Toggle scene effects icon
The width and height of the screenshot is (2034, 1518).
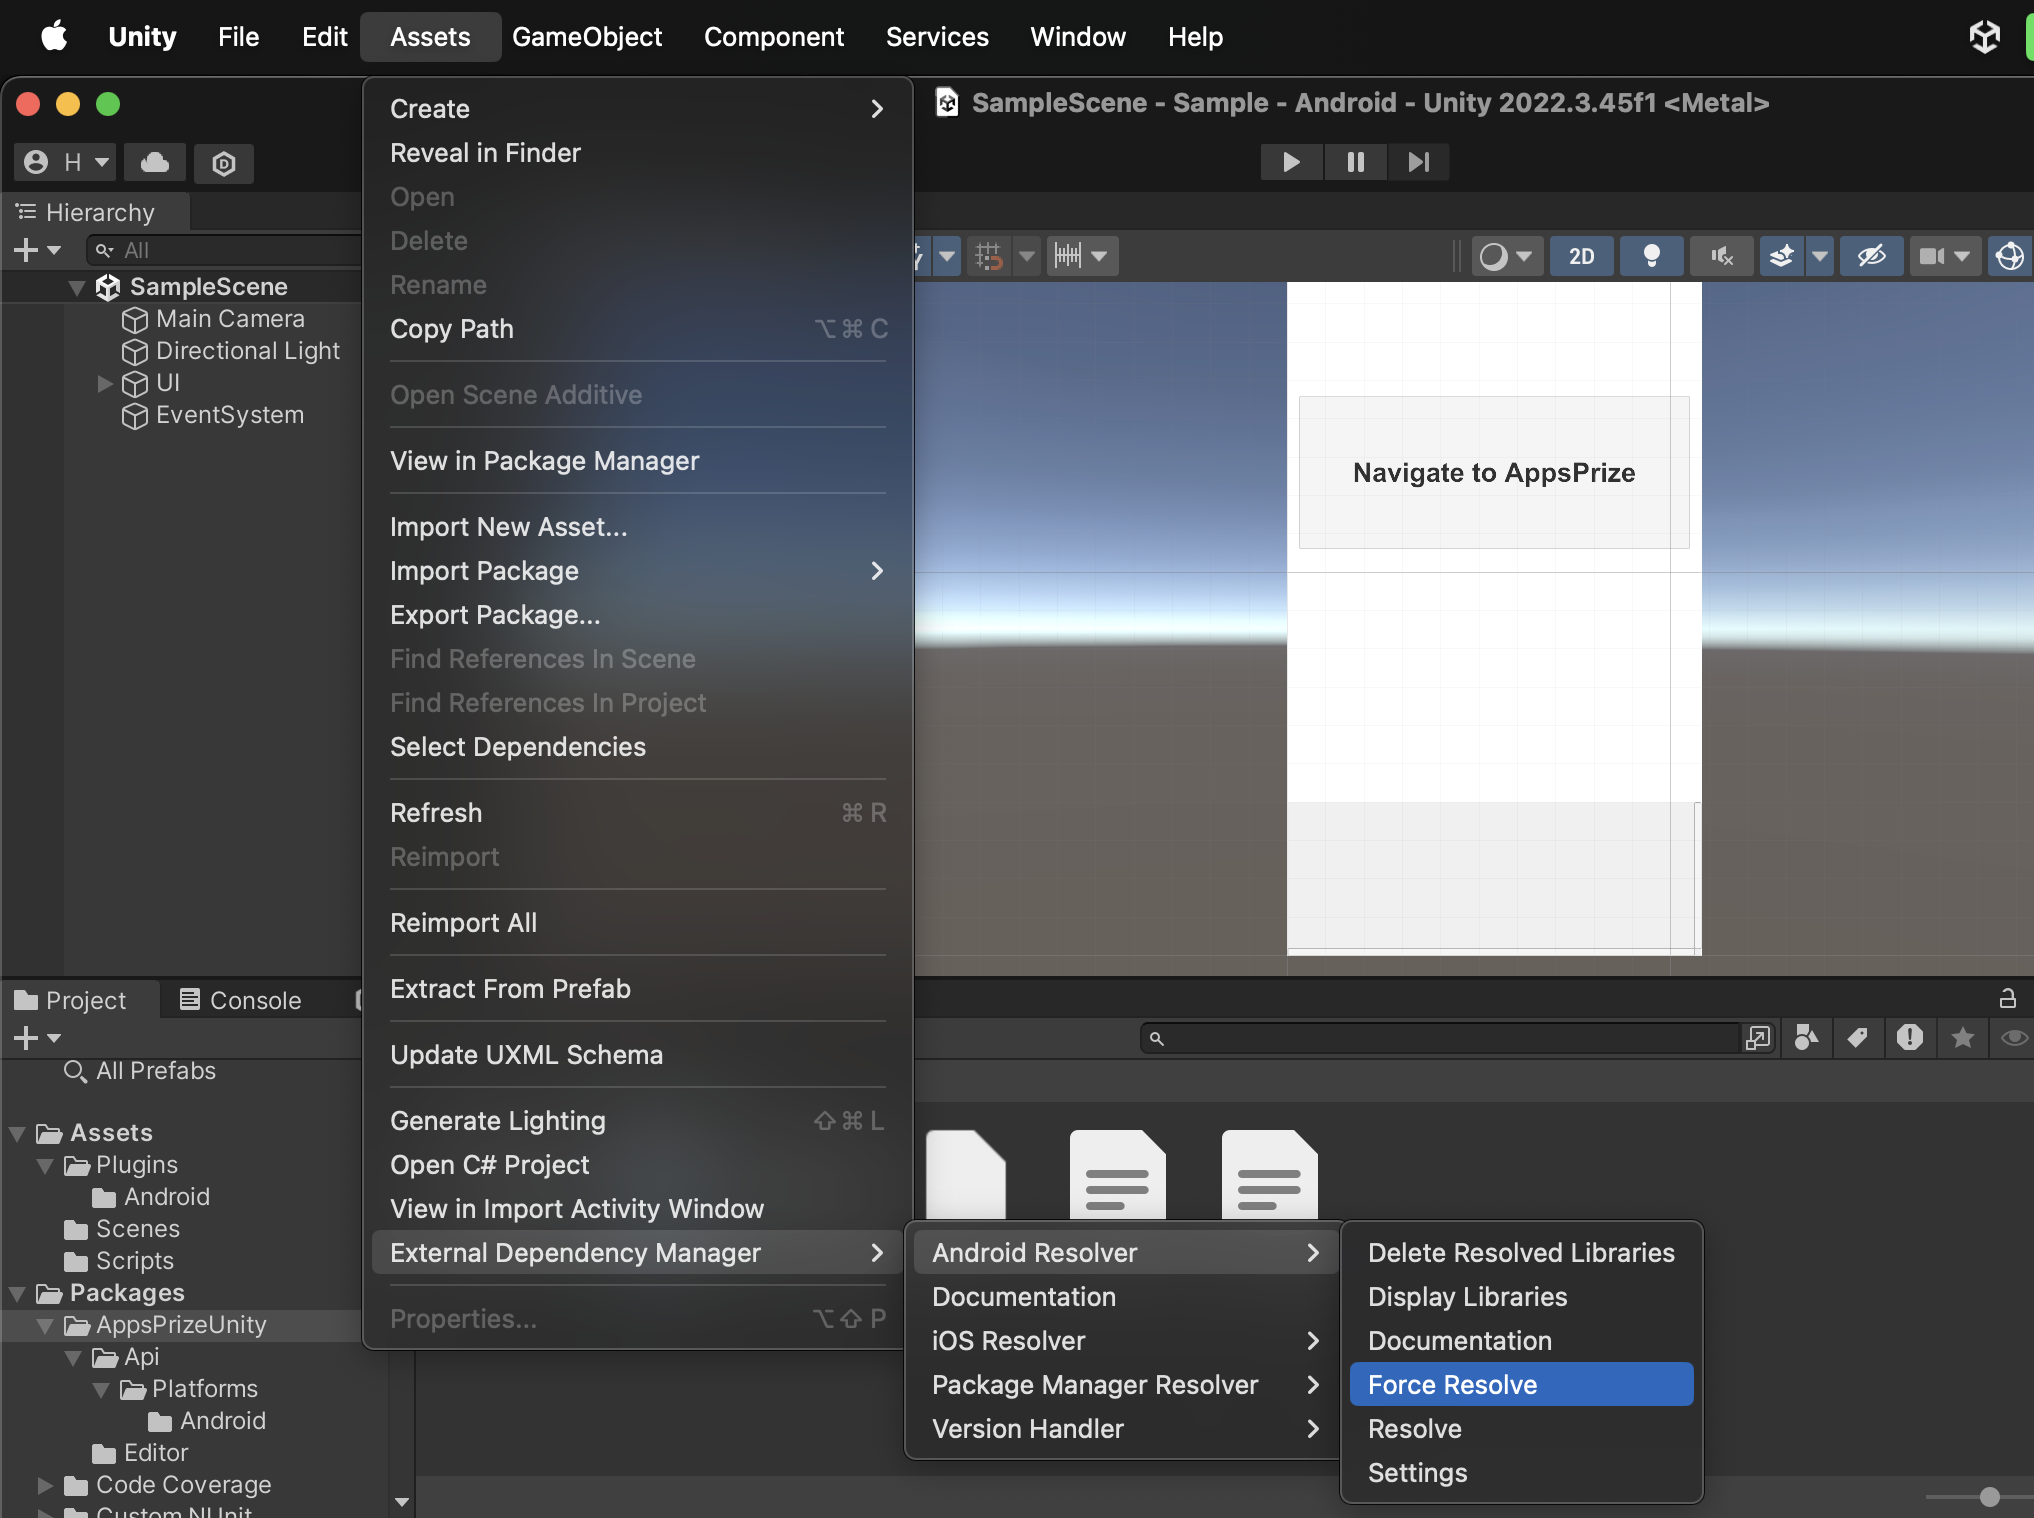pos(1781,256)
